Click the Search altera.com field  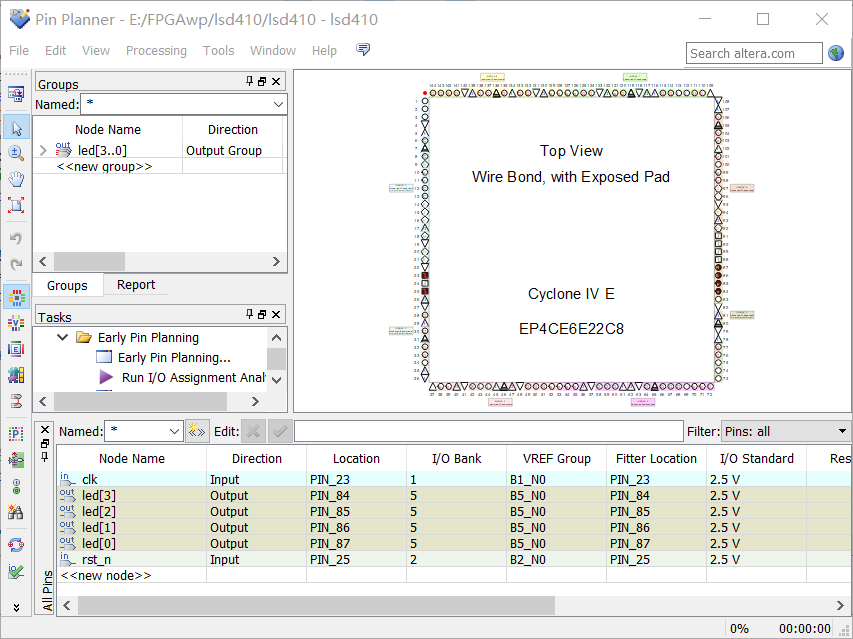point(754,53)
